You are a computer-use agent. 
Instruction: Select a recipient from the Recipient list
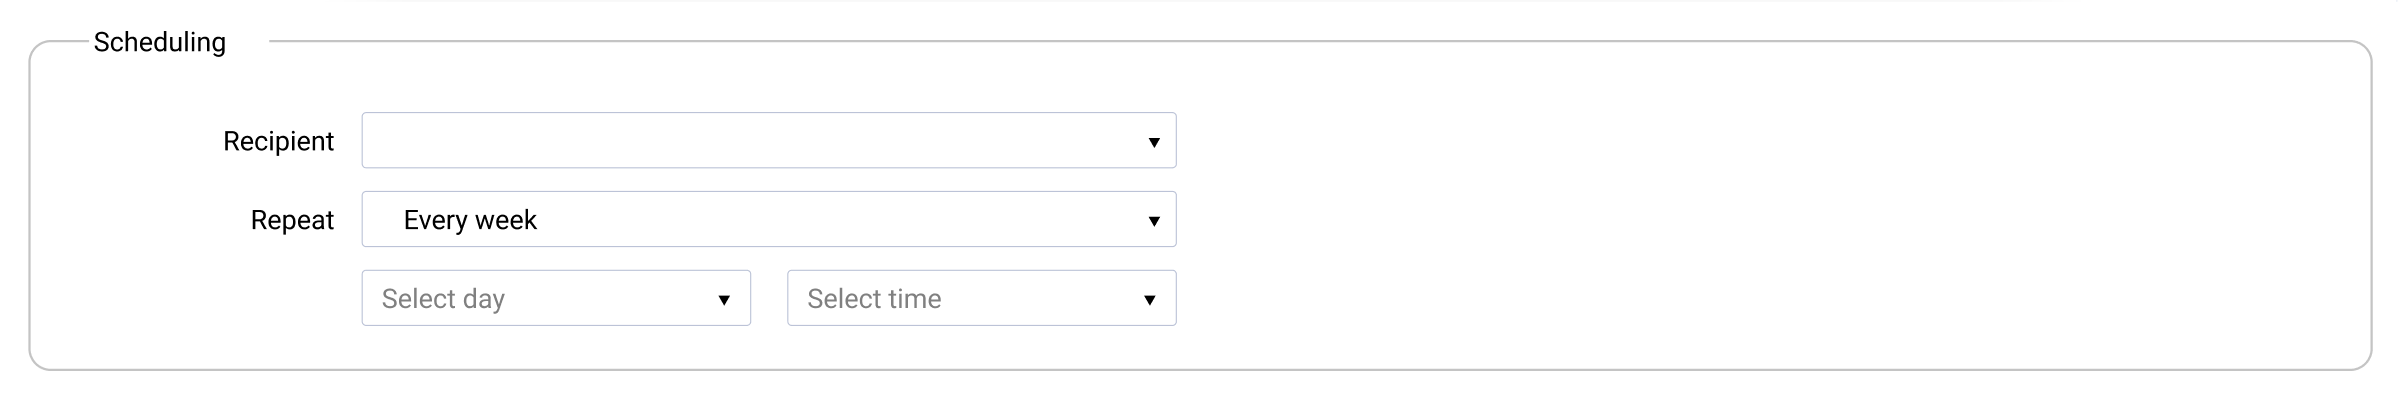pyautogui.click(x=769, y=140)
